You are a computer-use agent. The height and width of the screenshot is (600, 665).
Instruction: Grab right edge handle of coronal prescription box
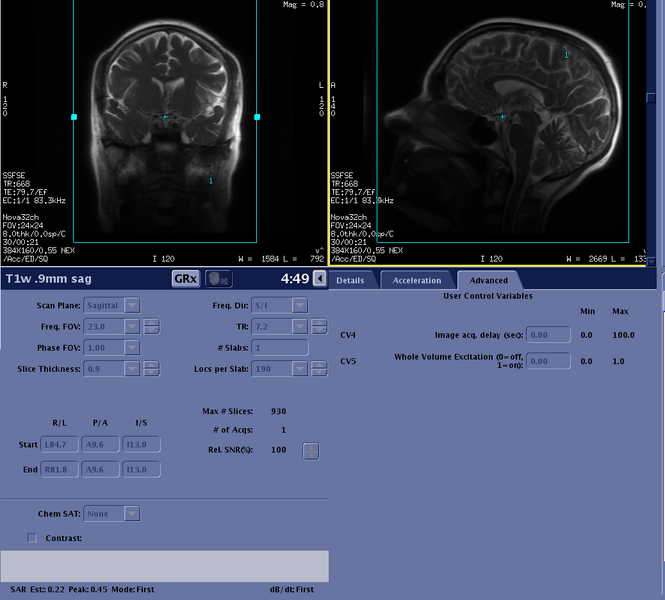pos(257,117)
